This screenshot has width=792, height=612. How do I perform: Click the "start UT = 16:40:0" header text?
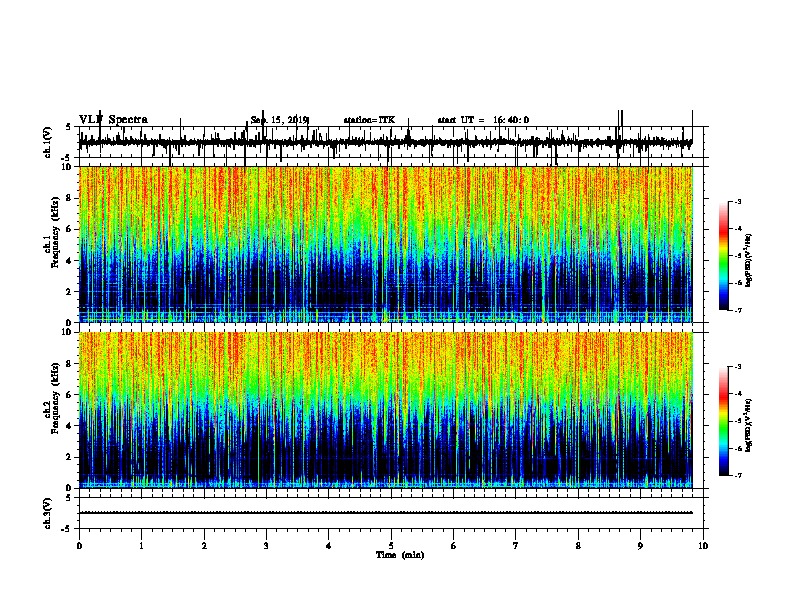(483, 120)
